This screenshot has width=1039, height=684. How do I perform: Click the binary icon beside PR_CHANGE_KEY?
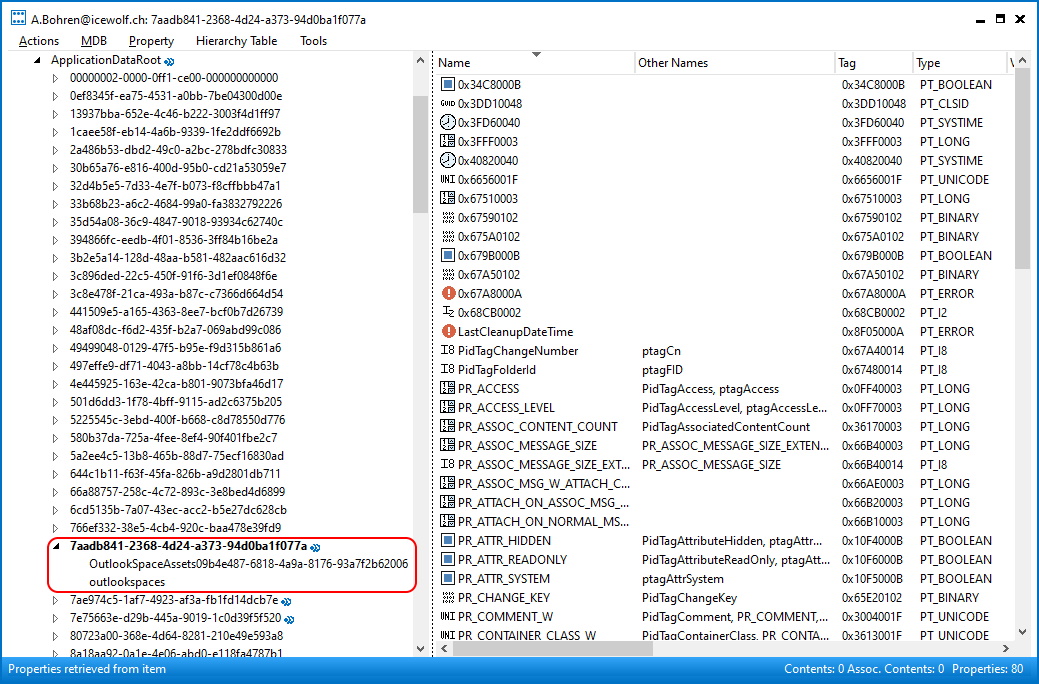[448, 597]
